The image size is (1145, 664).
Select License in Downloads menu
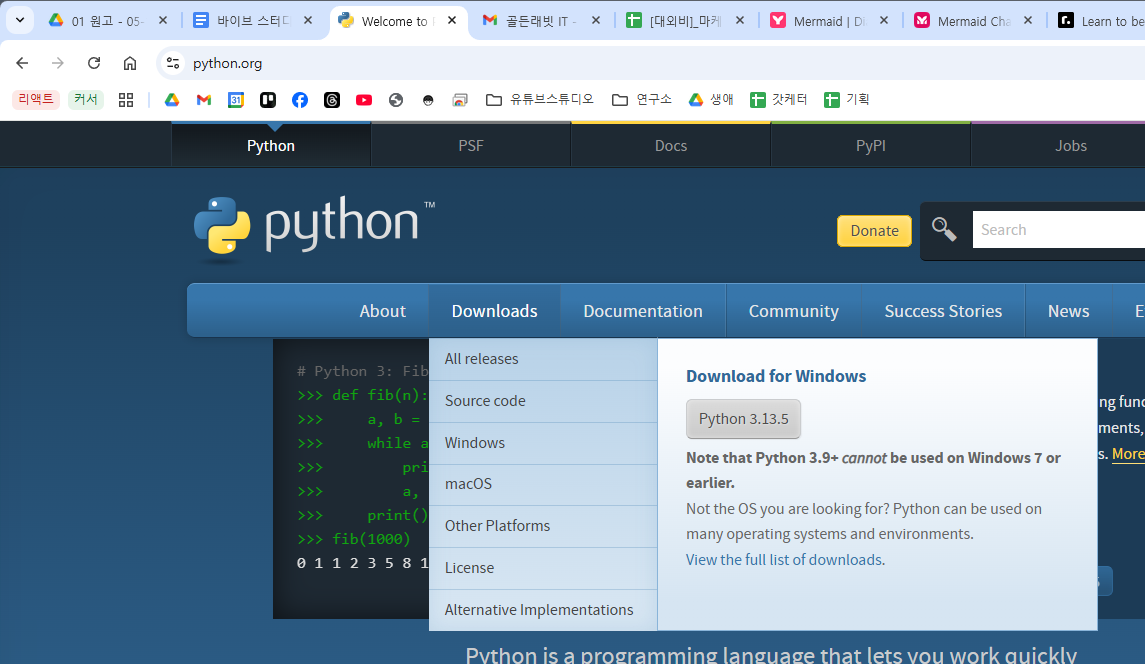(x=543, y=568)
